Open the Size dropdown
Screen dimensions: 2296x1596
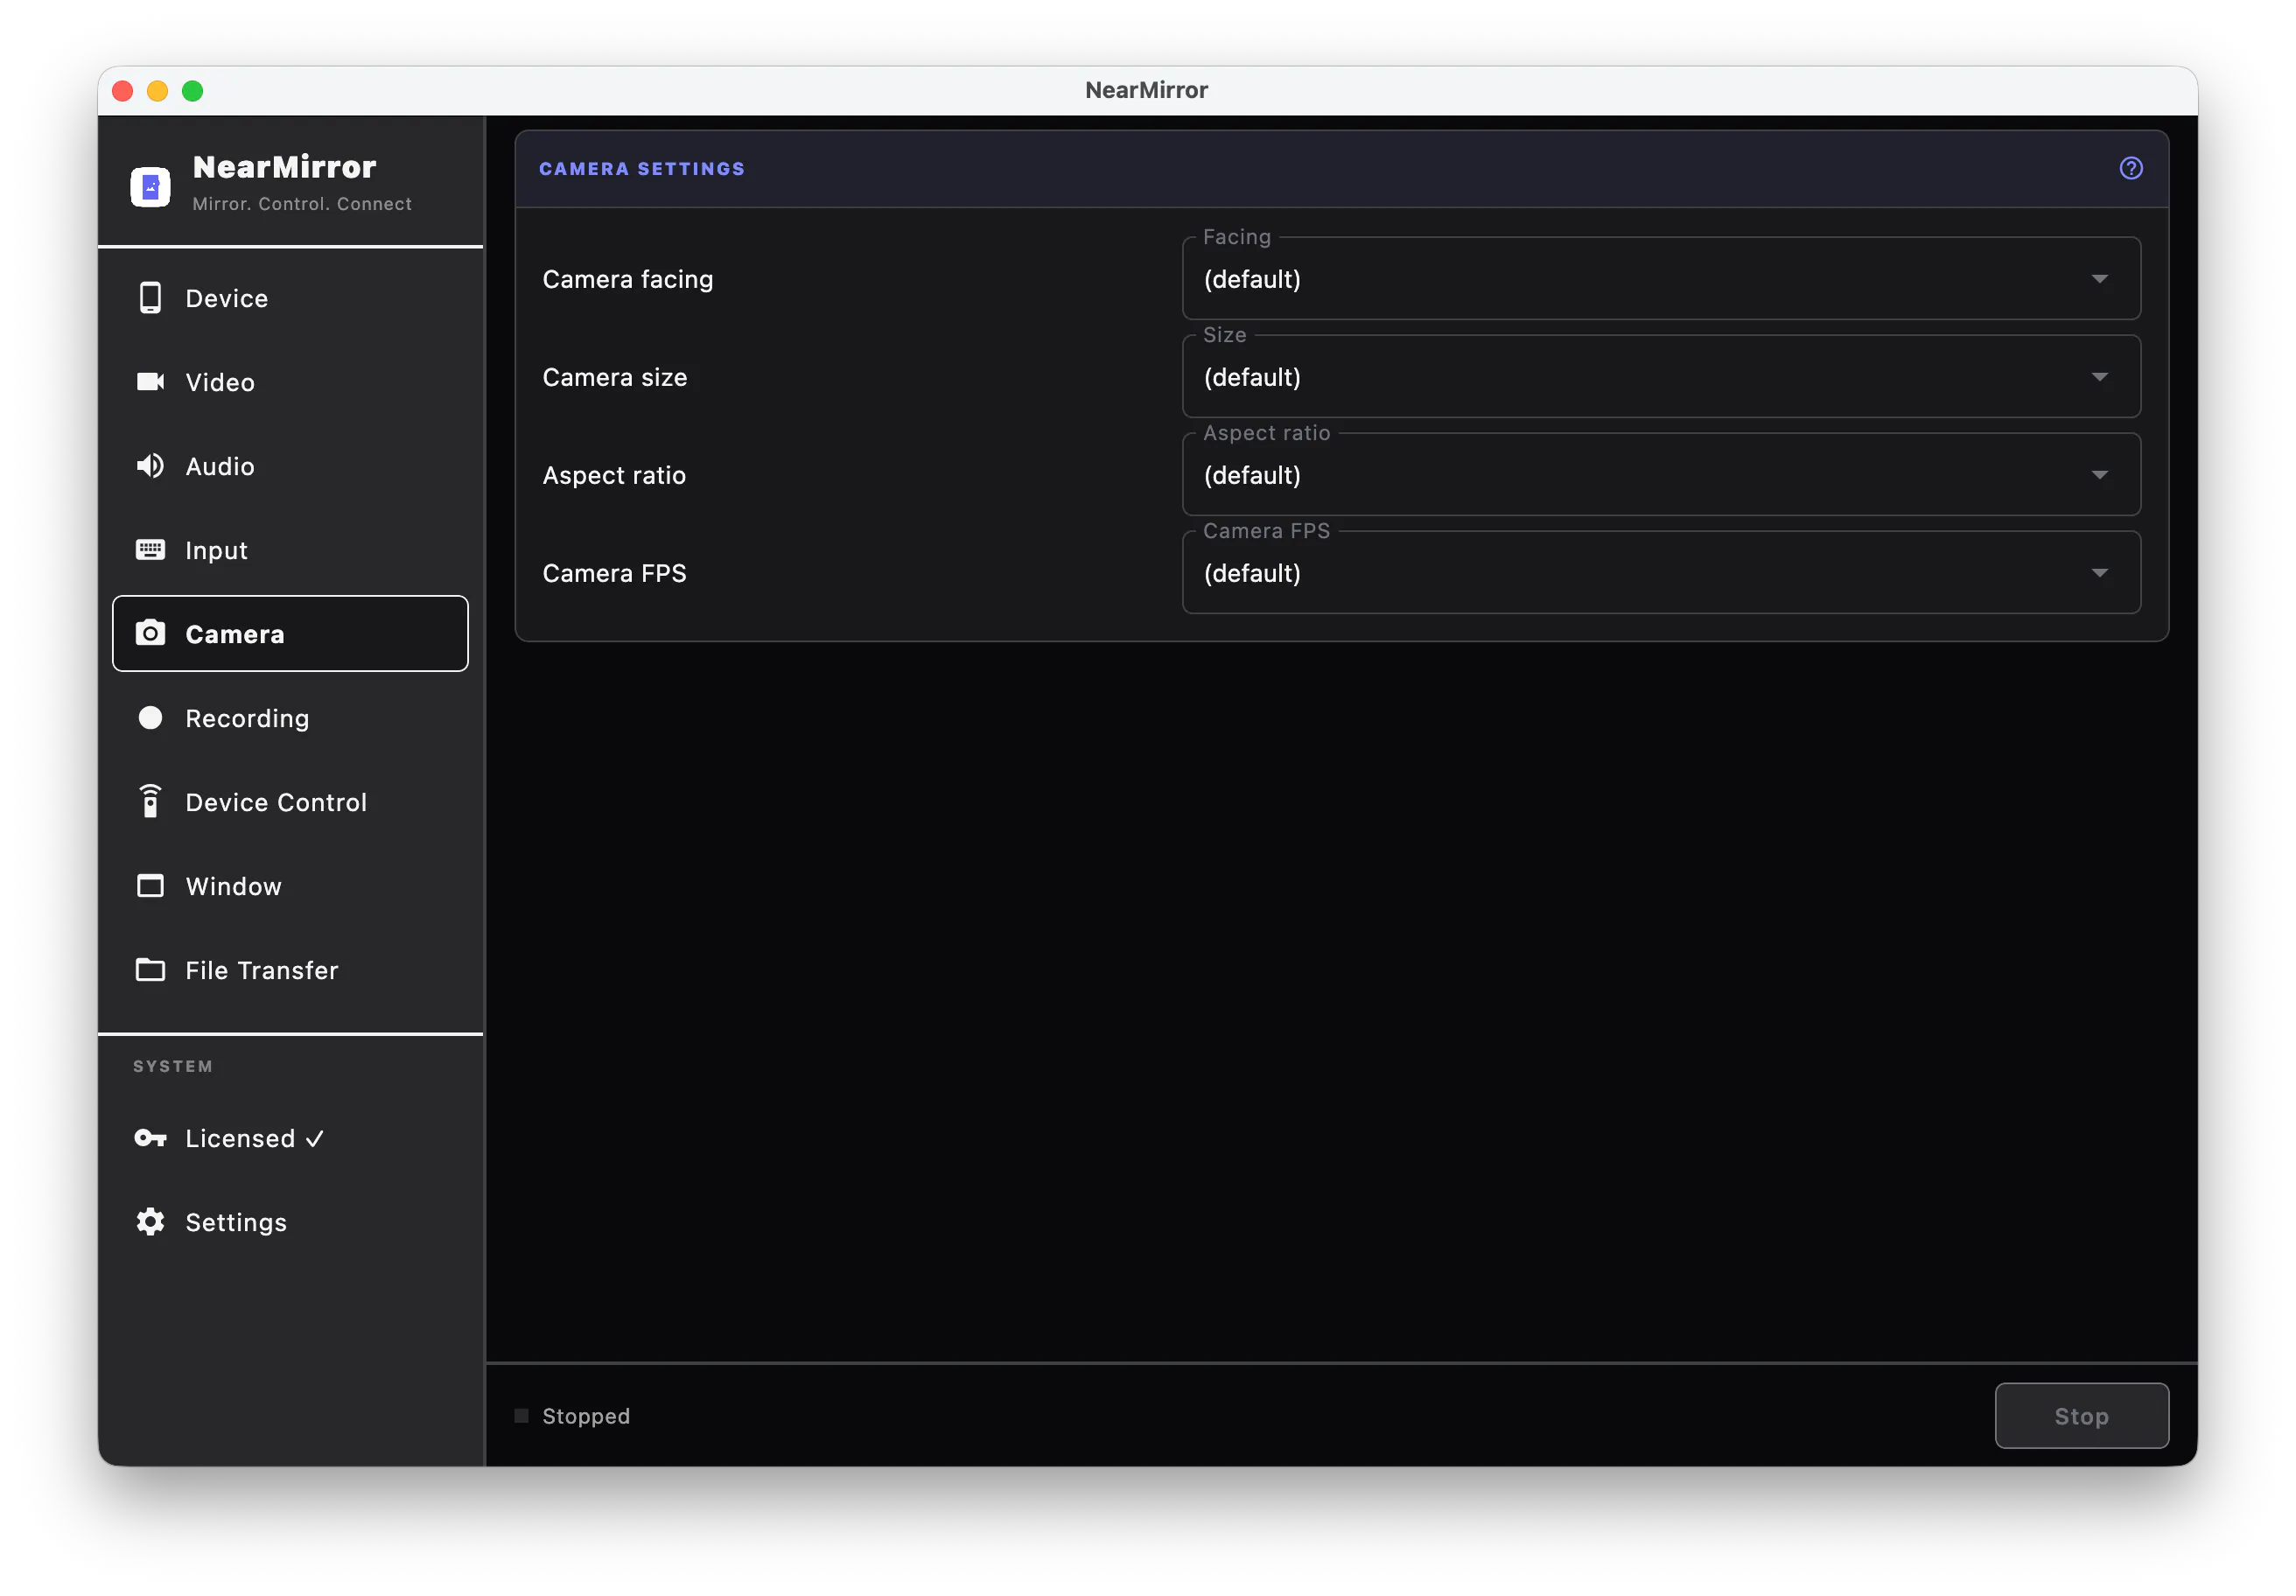(x=1661, y=377)
